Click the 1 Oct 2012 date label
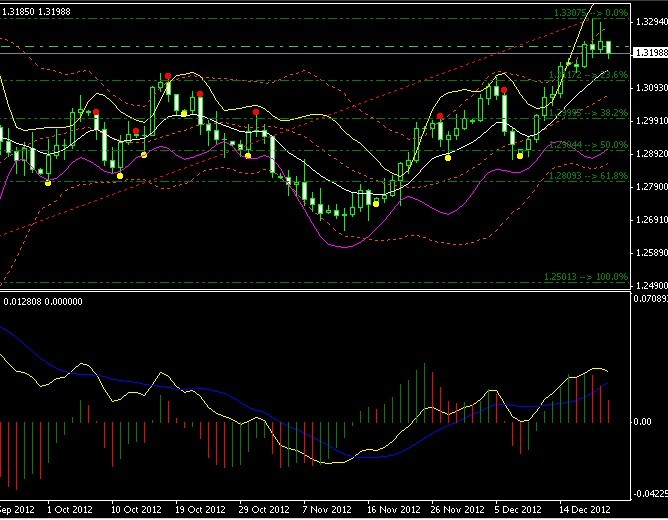 pos(69,509)
